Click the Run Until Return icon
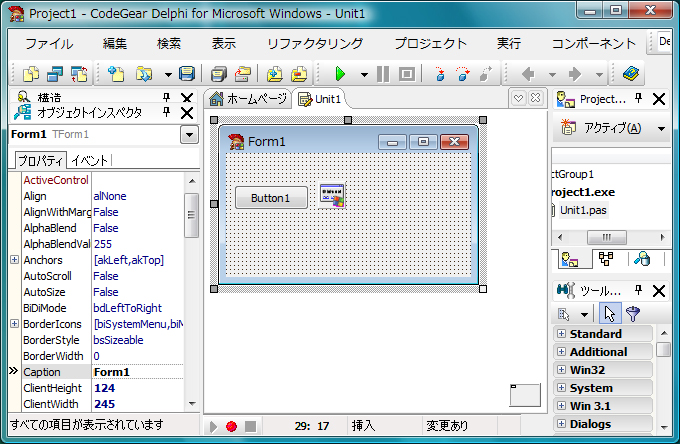Viewport: 680px width, 444px height. 486,74
